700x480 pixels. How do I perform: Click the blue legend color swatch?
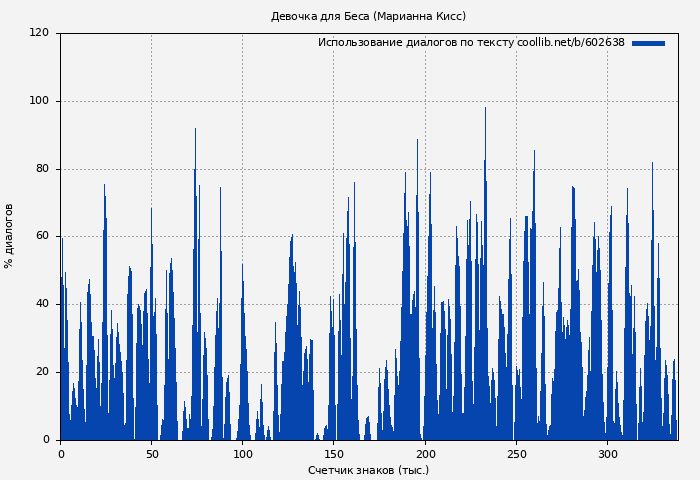coord(648,43)
